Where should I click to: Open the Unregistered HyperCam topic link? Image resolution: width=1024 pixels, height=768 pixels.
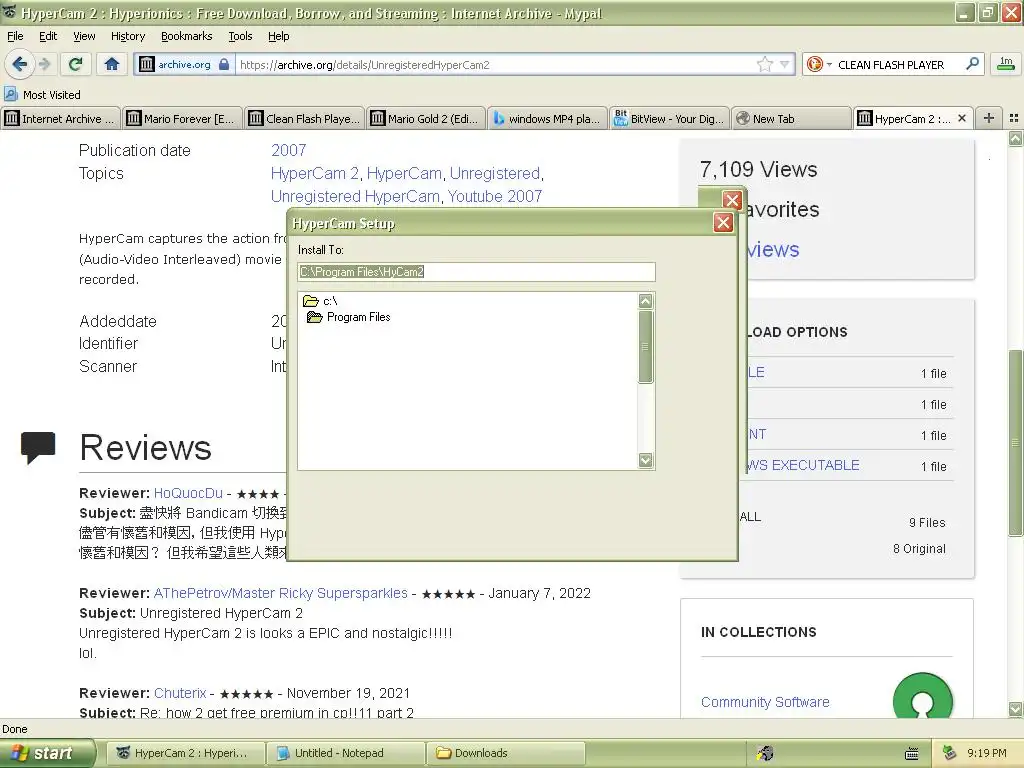click(355, 196)
